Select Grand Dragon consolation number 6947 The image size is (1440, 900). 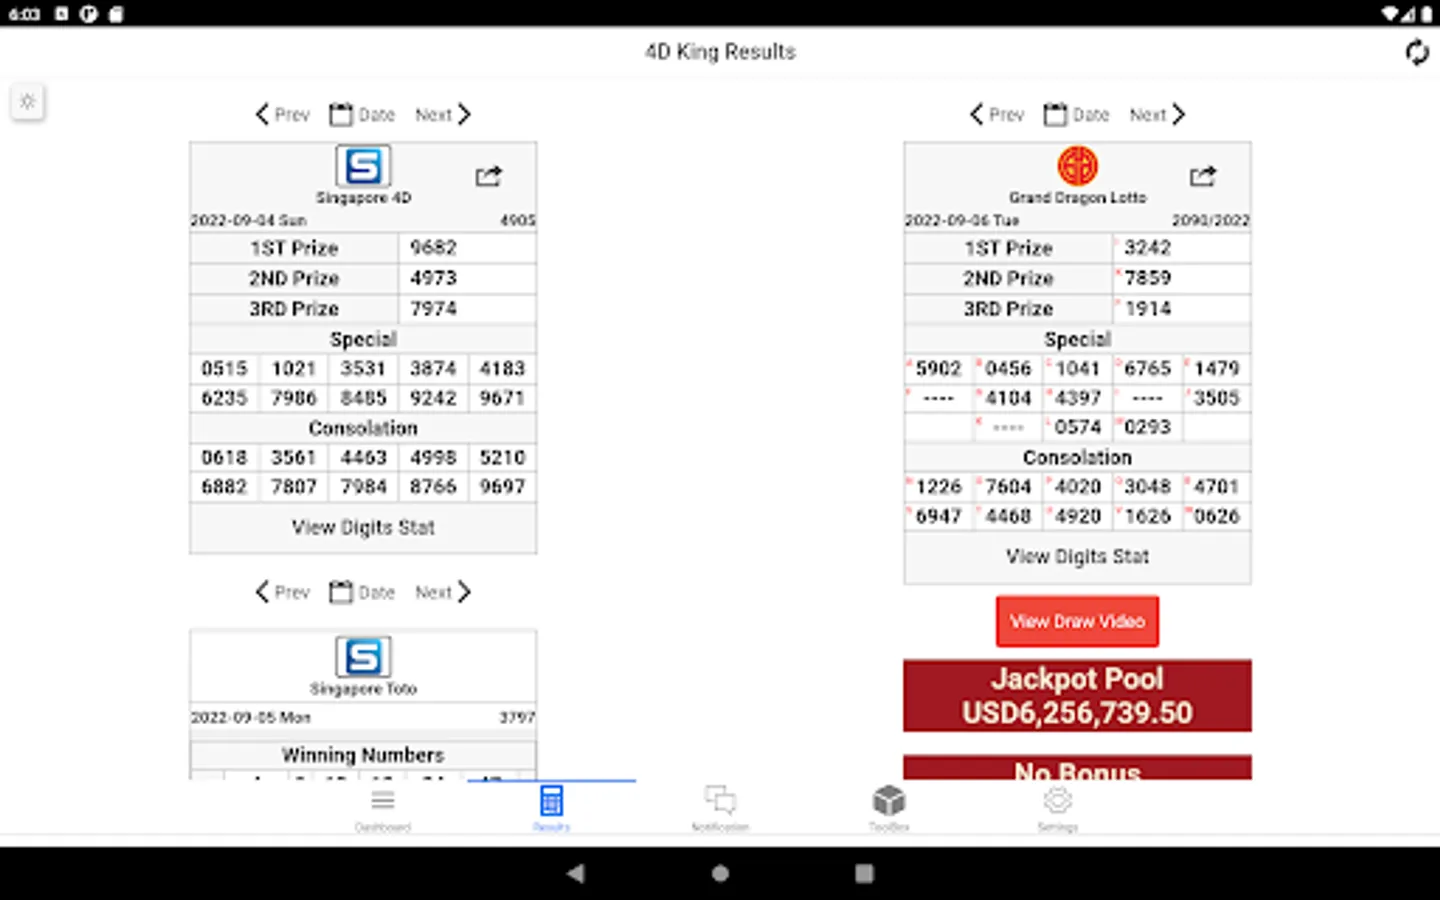coord(938,516)
